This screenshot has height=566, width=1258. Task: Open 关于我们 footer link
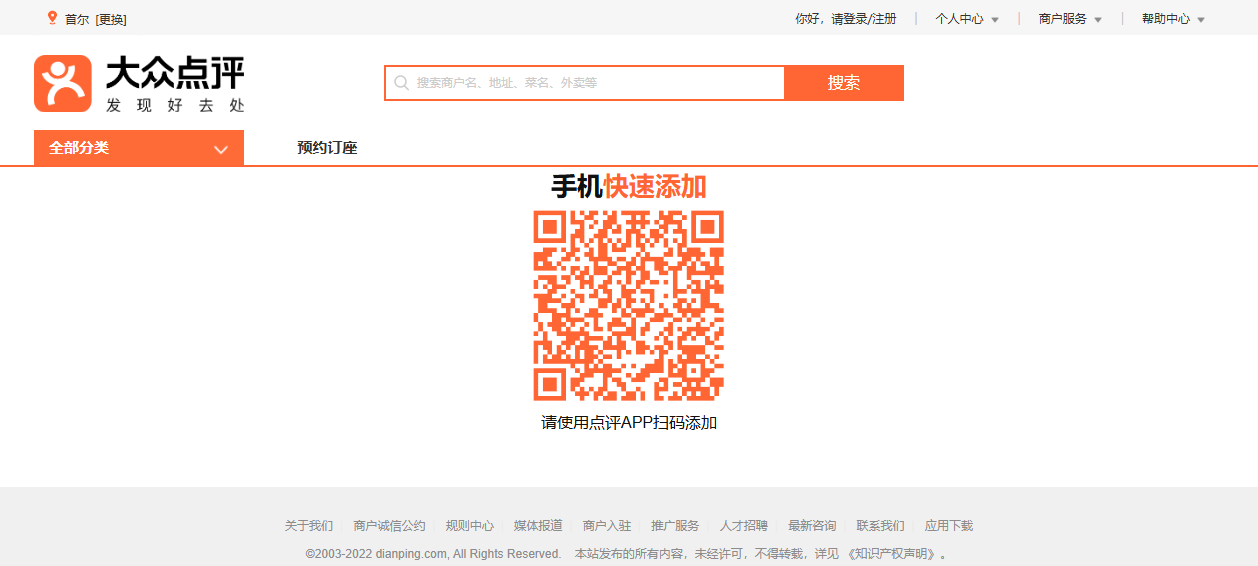point(309,526)
